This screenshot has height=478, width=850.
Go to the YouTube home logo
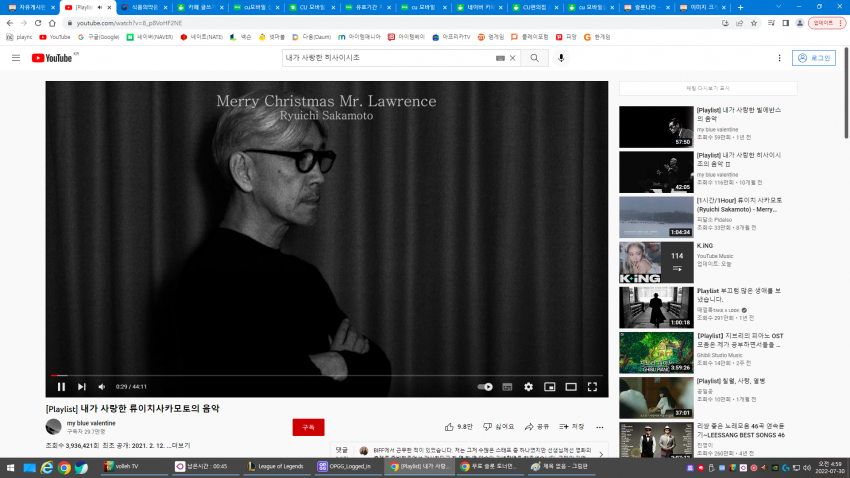click(52, 58)
